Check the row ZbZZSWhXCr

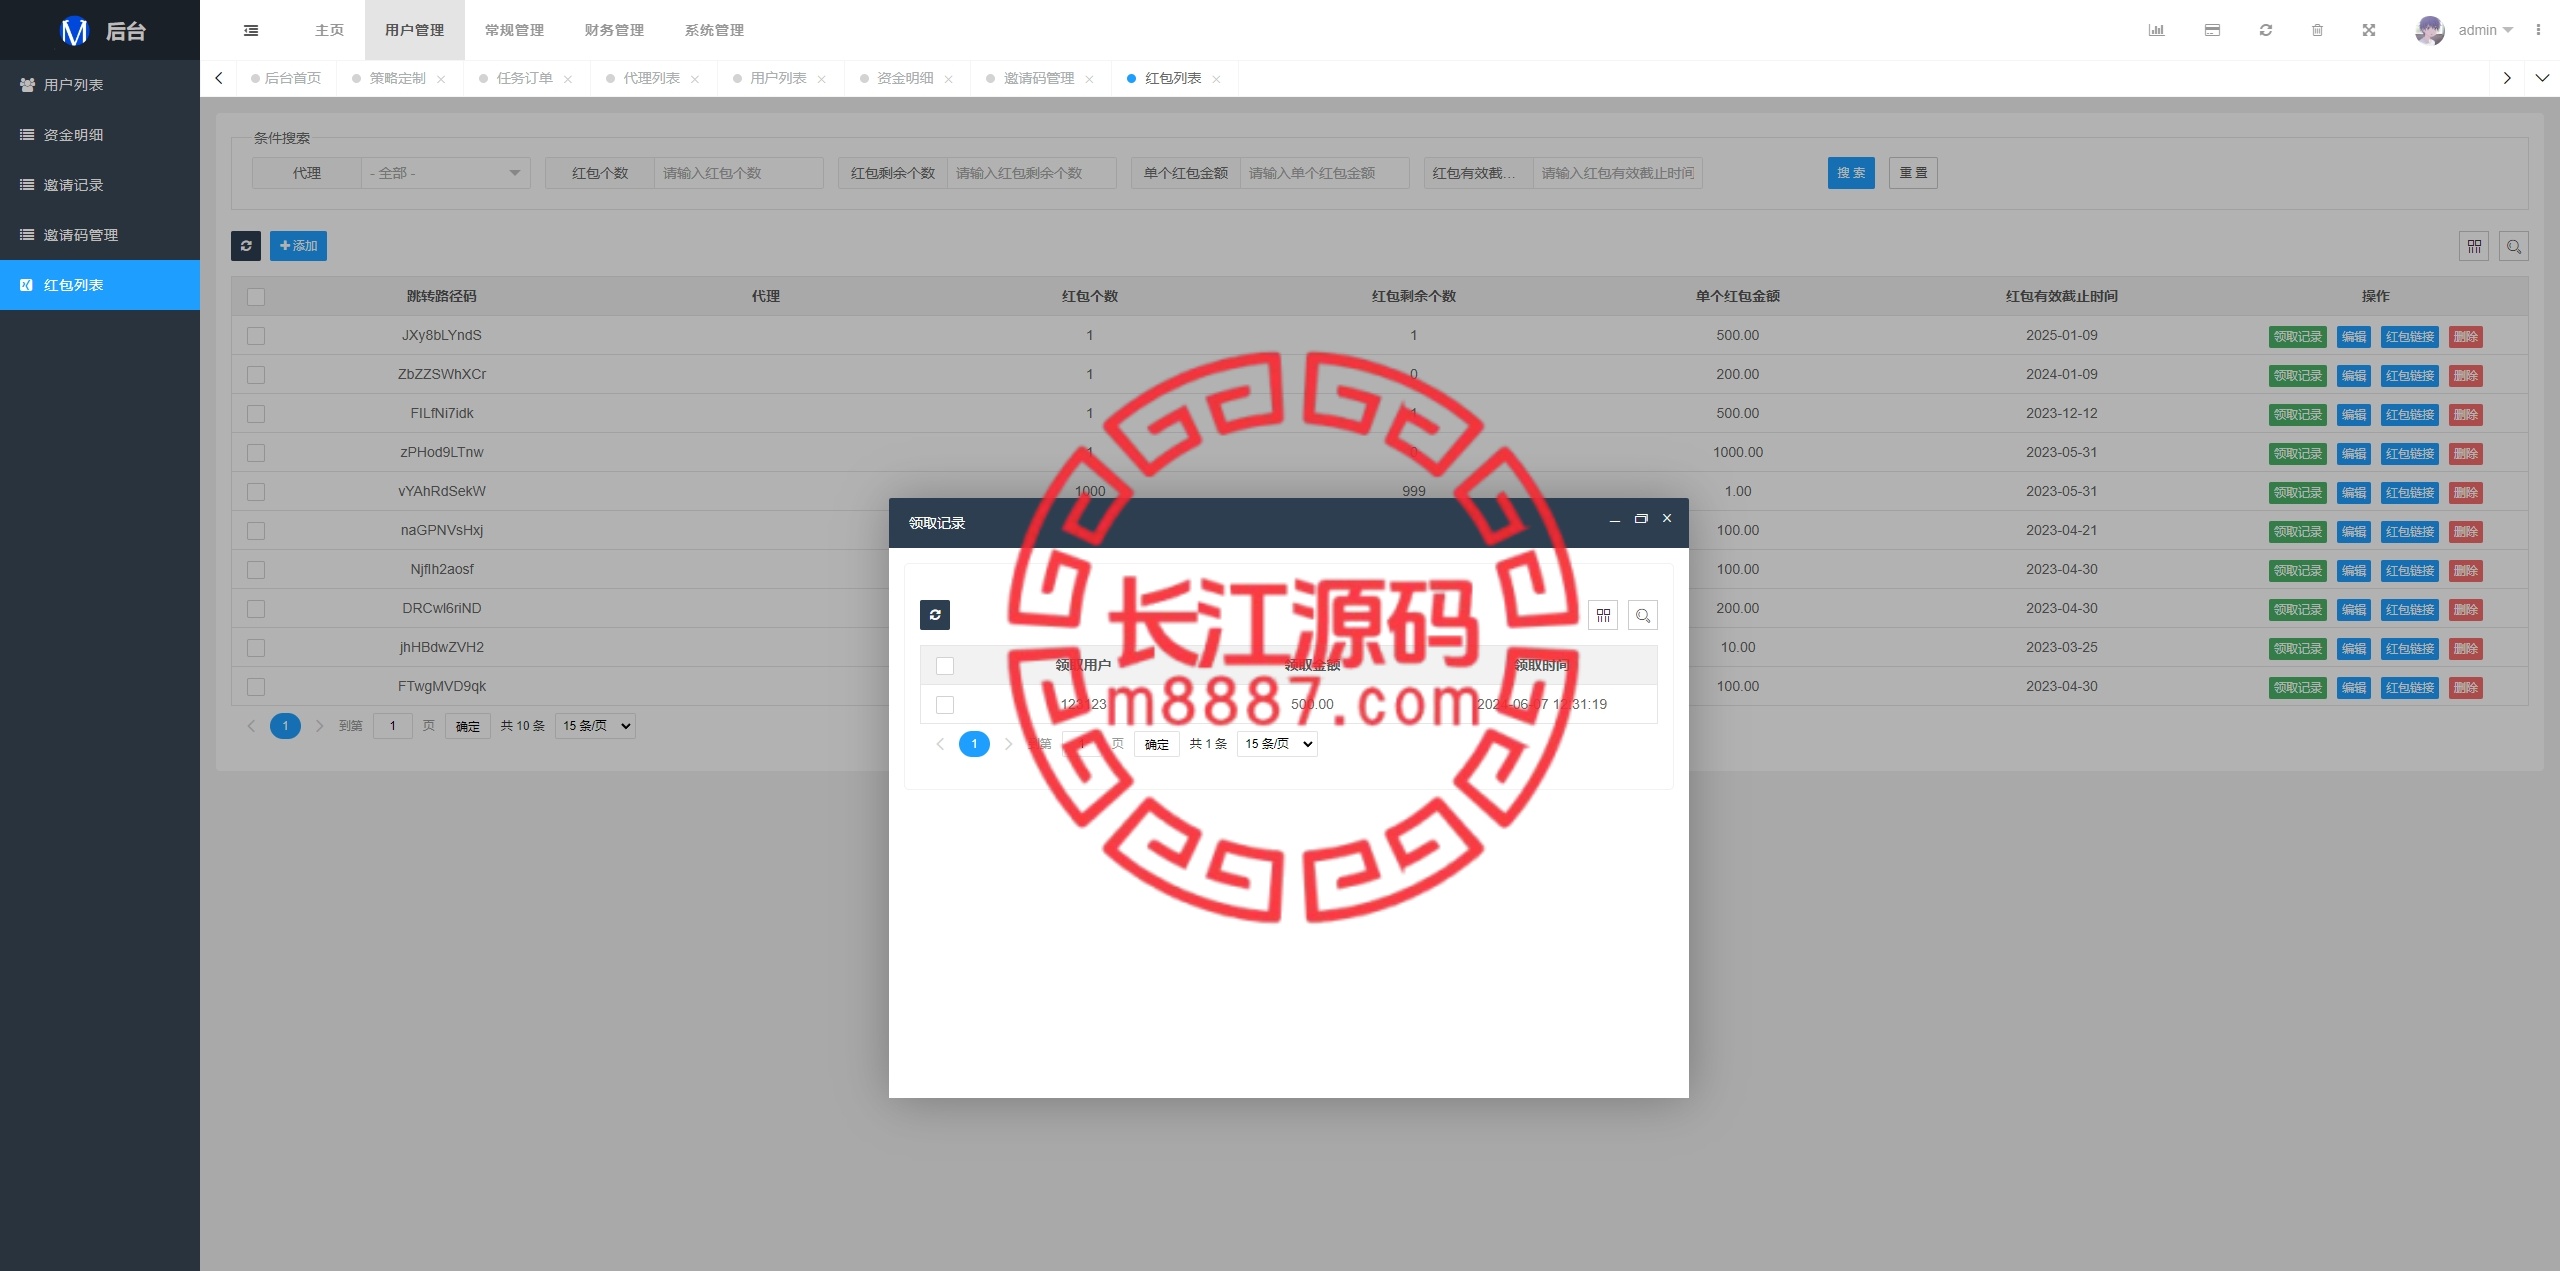pyautogui.click(x=256, y=375)
